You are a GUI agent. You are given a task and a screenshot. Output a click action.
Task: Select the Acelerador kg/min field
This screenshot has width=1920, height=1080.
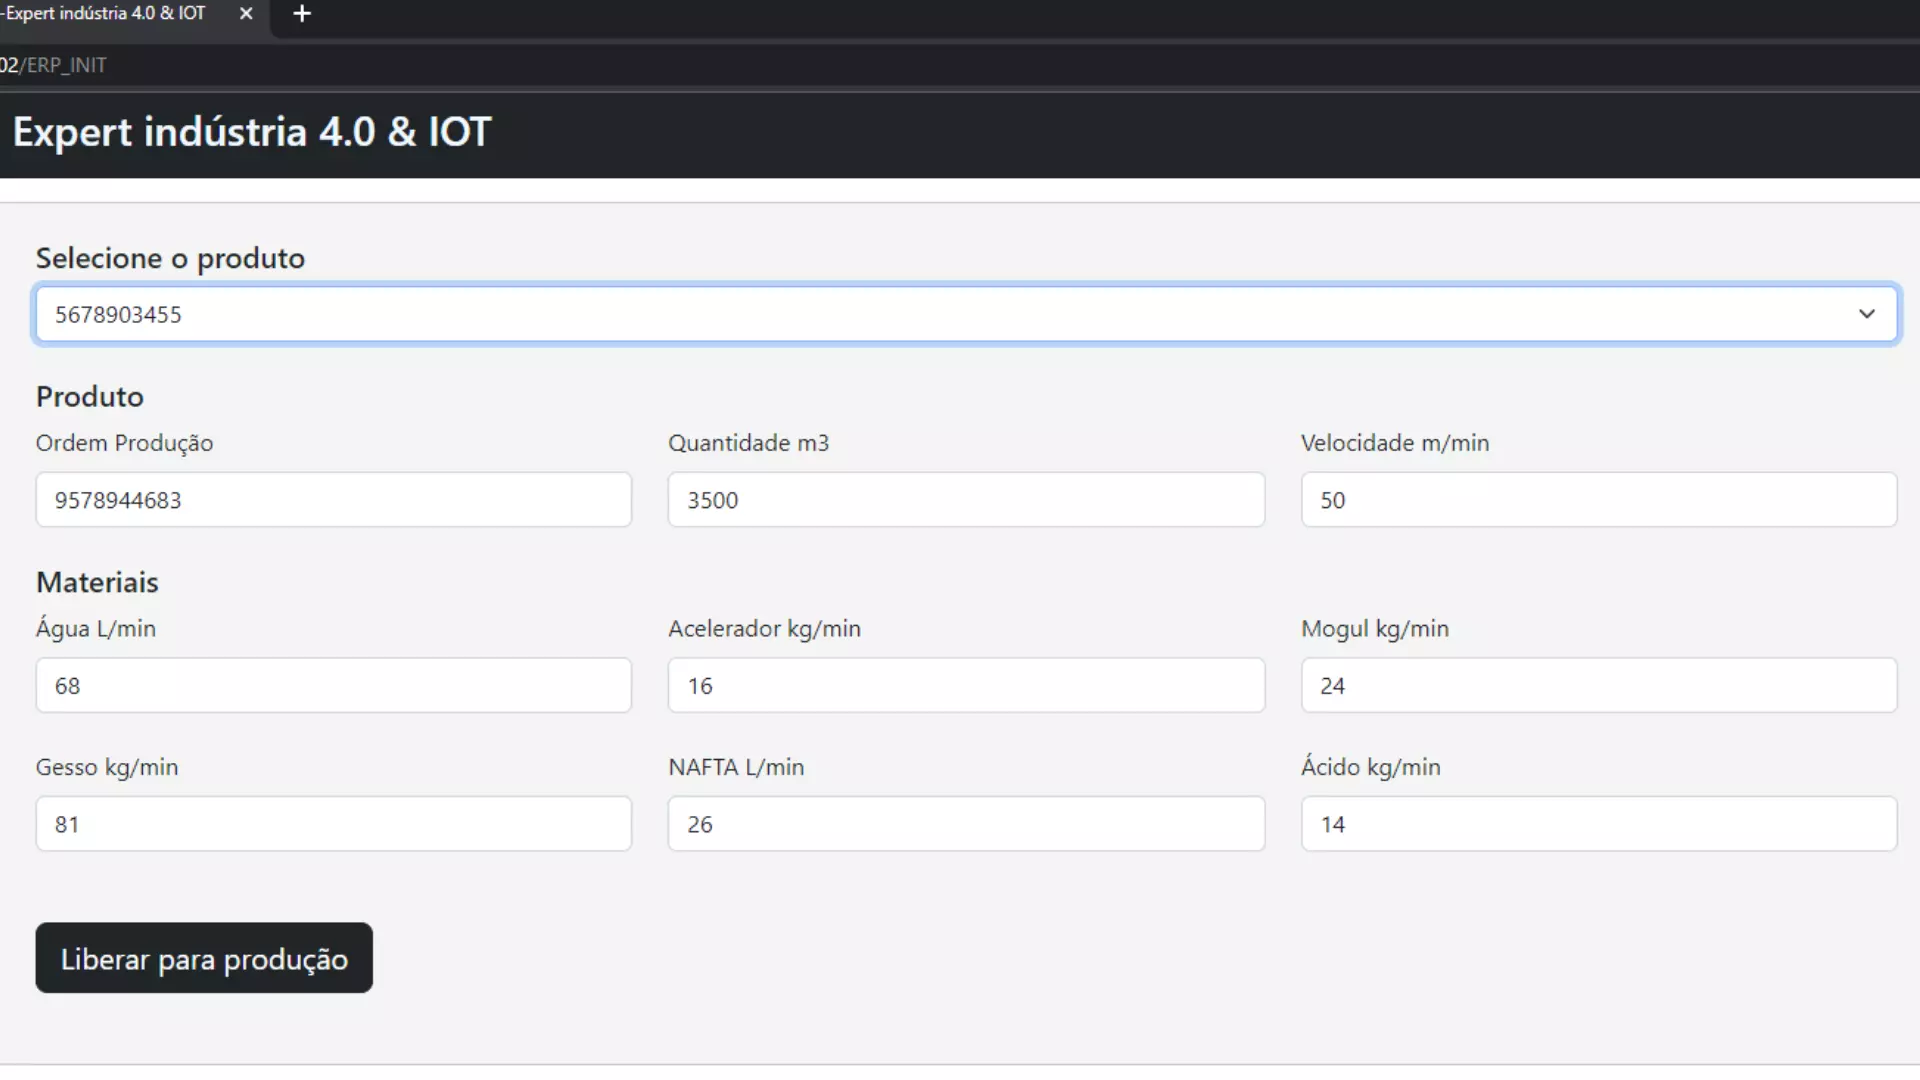966,685
